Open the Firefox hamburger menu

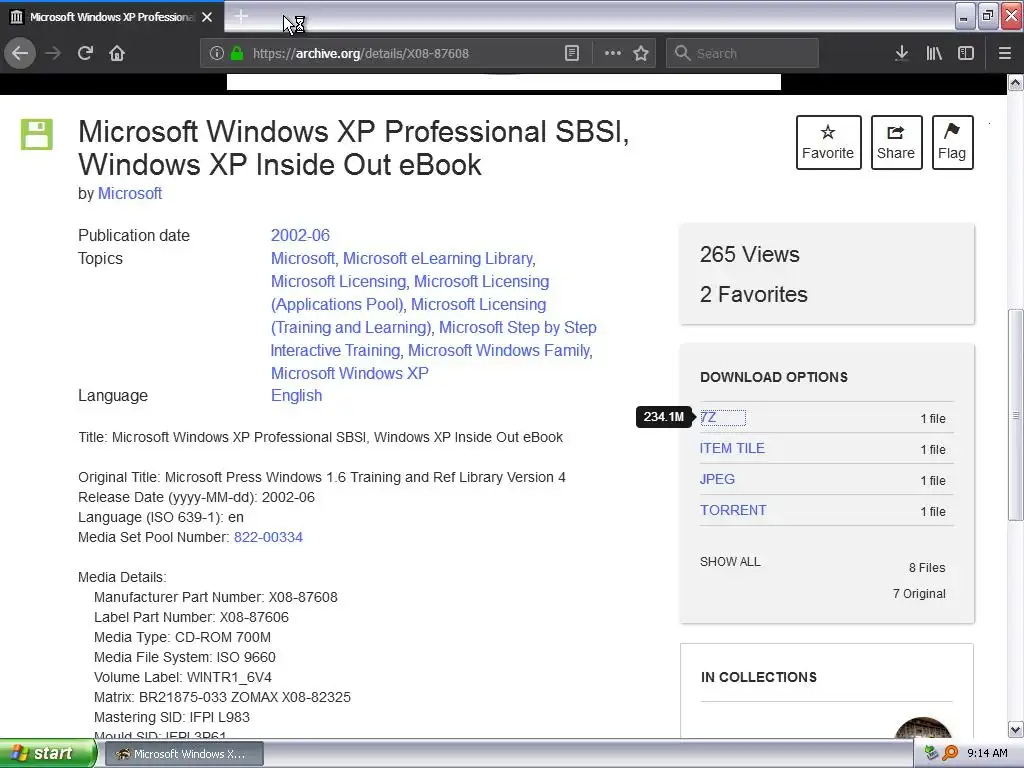pos(1004,54)
